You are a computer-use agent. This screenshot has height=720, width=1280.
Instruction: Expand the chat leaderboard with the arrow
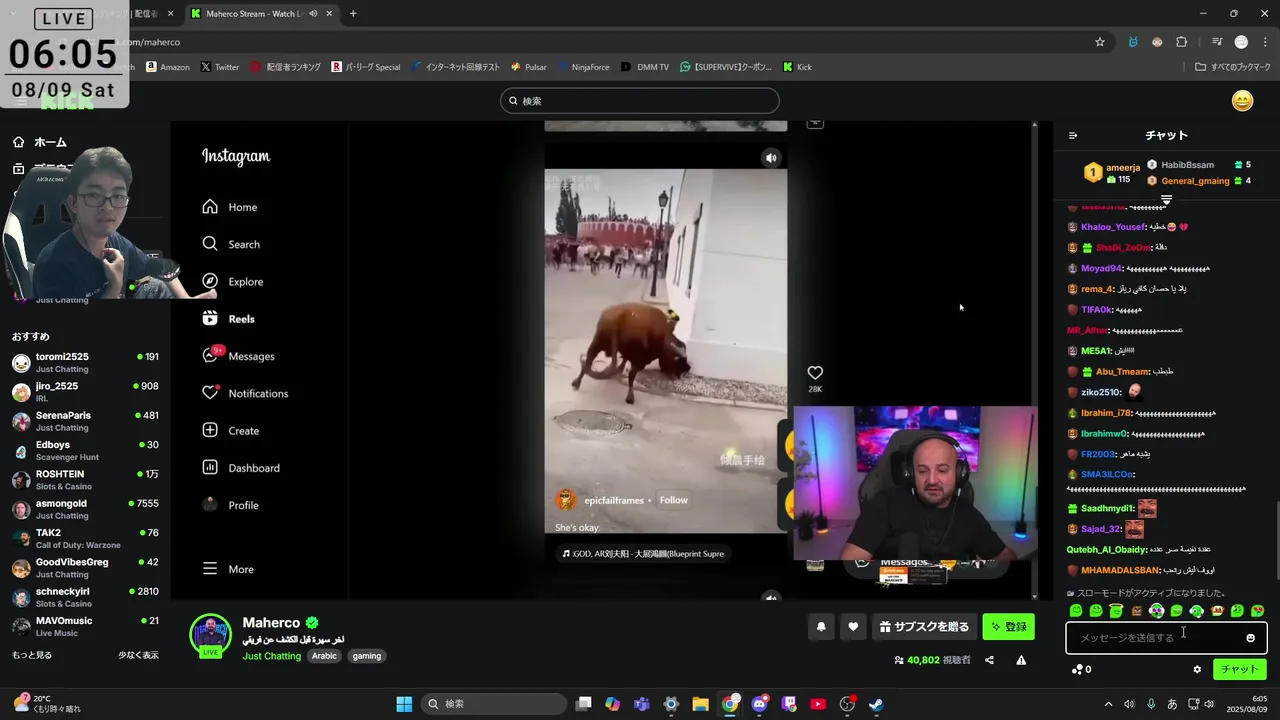tap(1166, 201)
